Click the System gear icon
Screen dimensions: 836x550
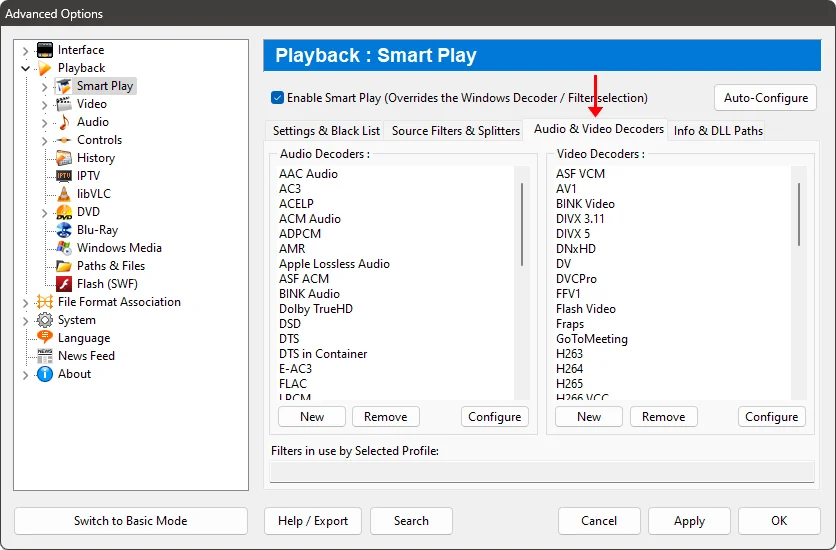(45, 320)
